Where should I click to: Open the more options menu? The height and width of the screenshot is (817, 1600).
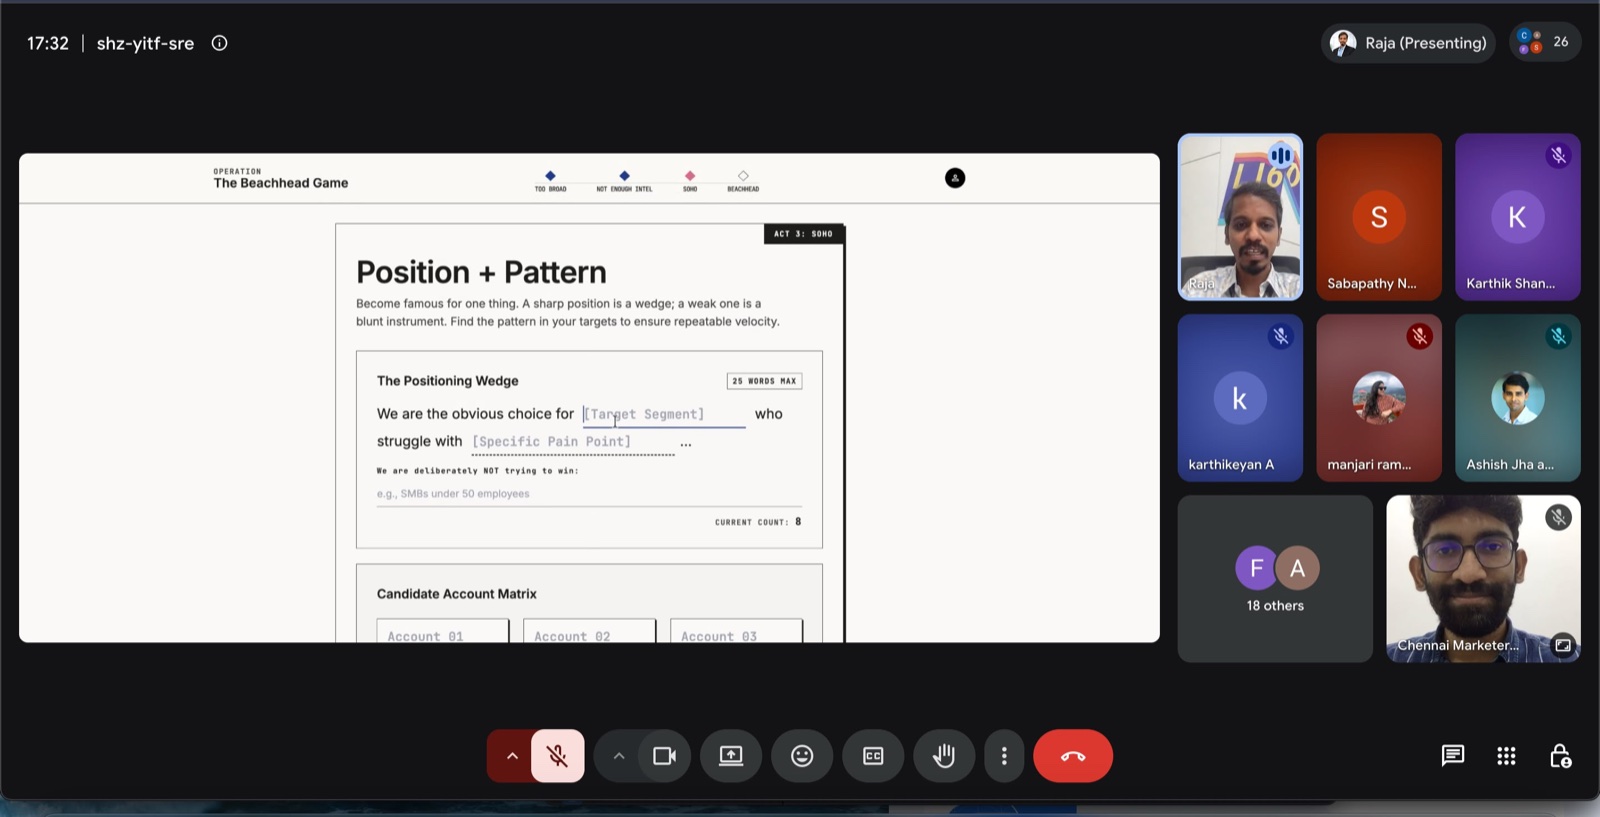click(x=1004, y=756)
